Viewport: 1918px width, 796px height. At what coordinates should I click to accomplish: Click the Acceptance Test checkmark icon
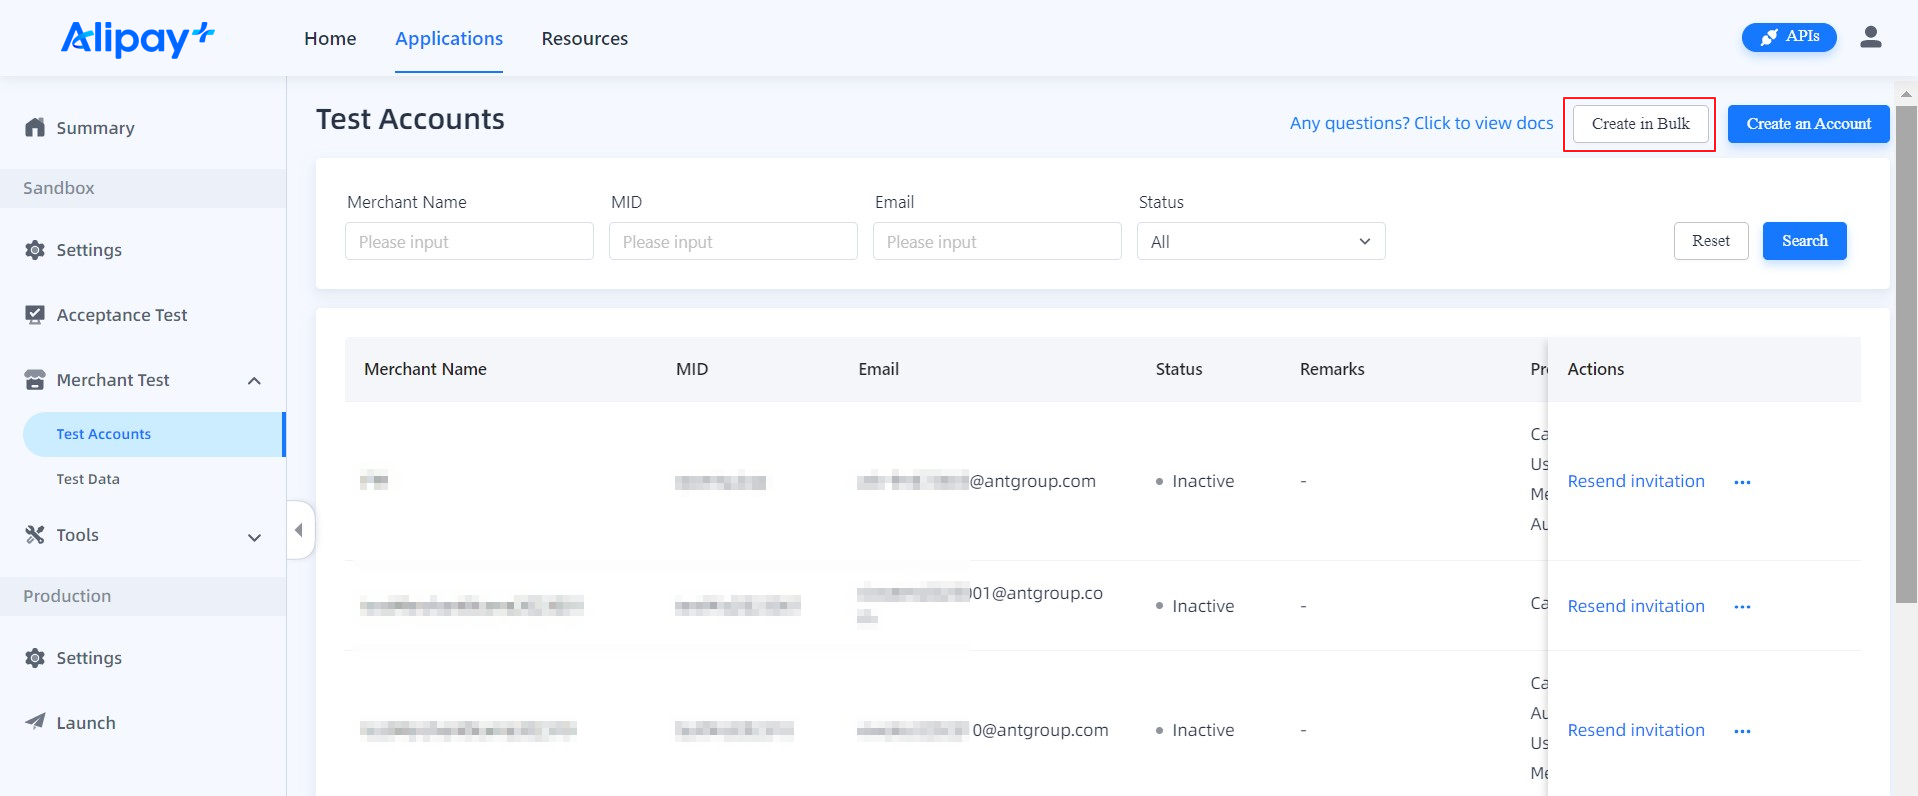coord(35,315)
